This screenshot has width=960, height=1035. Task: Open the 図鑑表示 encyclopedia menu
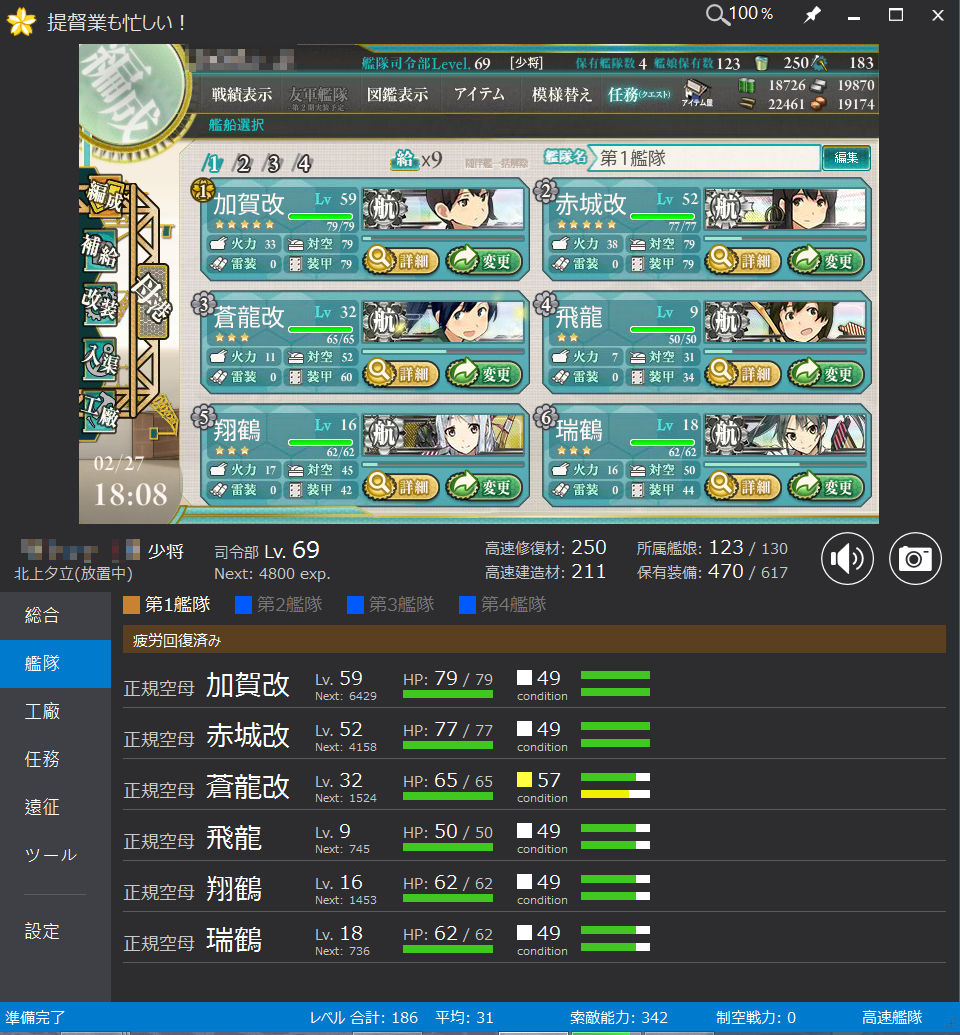(397, 95)
